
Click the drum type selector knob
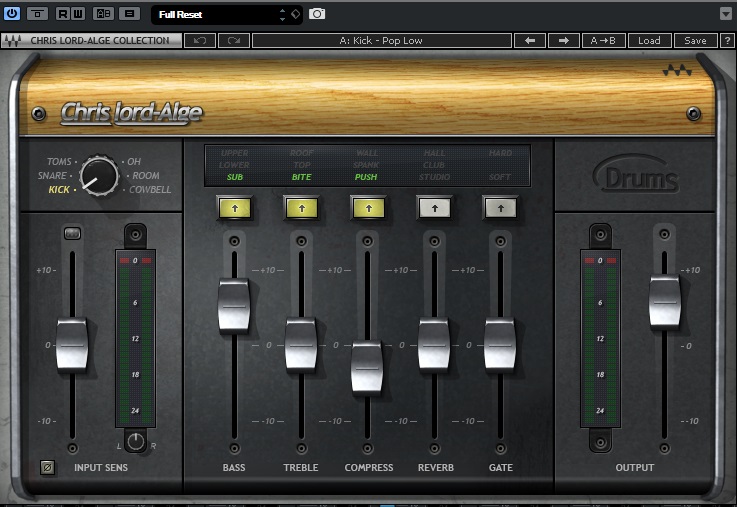(99, 176)
